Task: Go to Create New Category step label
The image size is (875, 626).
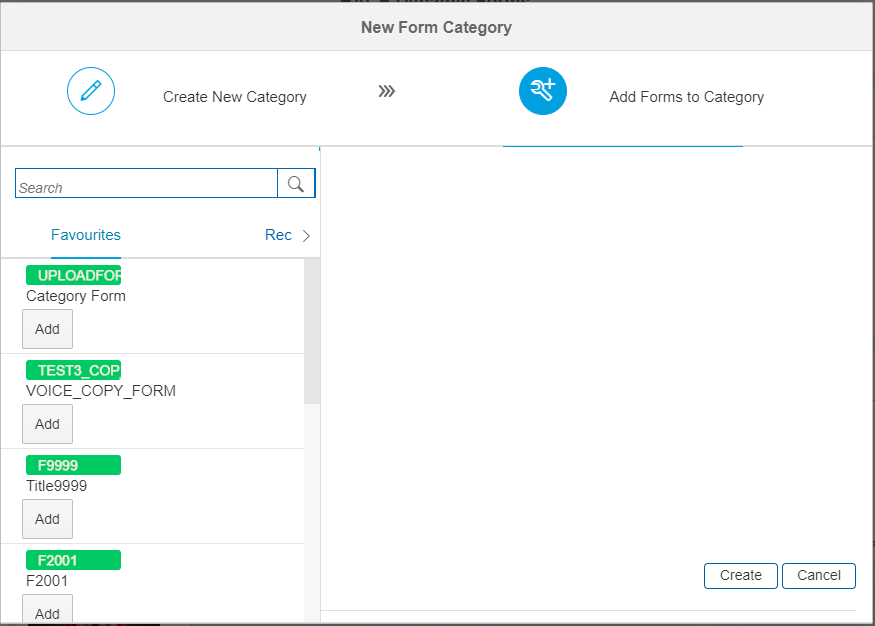Action: (235, 97)
